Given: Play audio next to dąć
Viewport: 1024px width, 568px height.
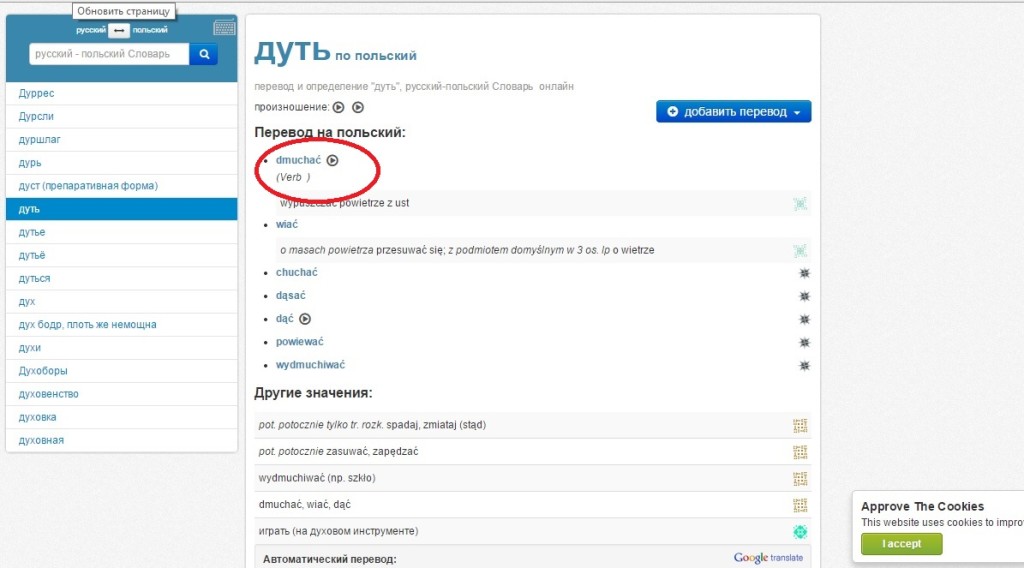Looking at the screenshot, I should (x=306, y=319).
